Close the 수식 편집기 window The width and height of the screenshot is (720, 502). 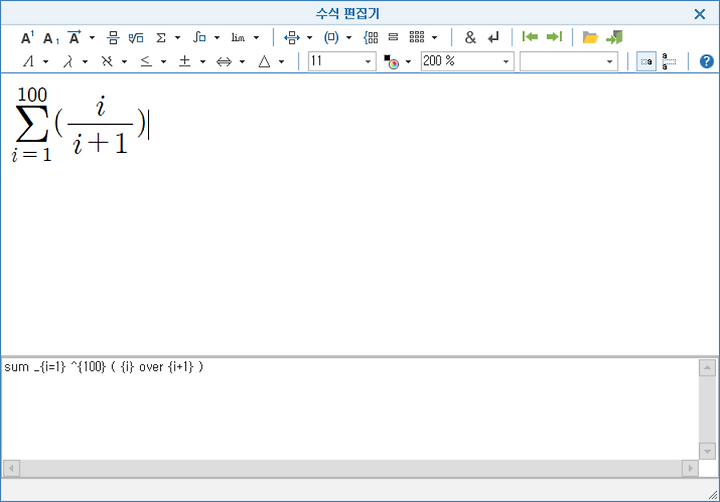(699, 14)
